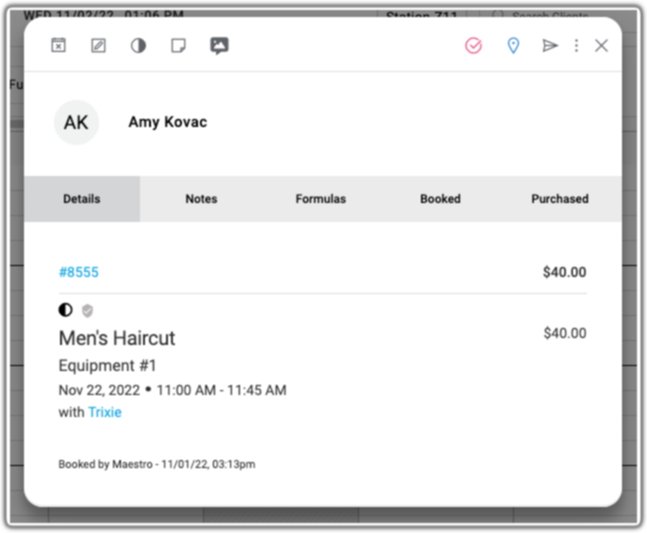Click the AK client avatar
This screenshot has height=533, width=647.
76,123
